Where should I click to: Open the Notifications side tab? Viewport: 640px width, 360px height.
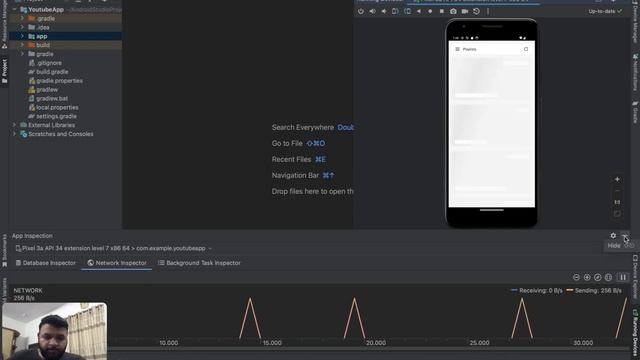[x=636, y=73]
